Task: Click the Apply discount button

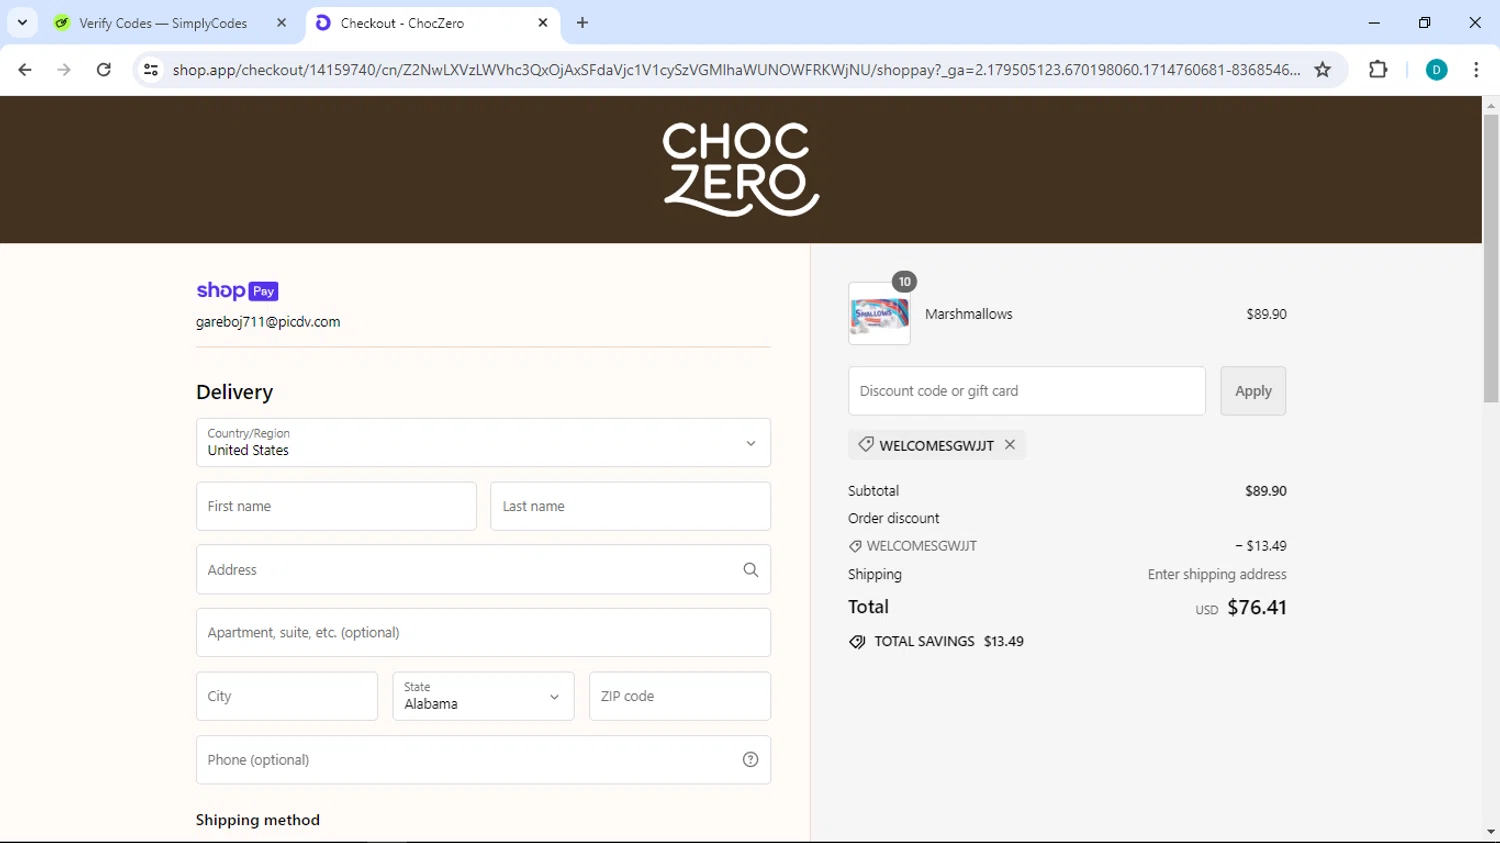Action: click(1253, 391)
